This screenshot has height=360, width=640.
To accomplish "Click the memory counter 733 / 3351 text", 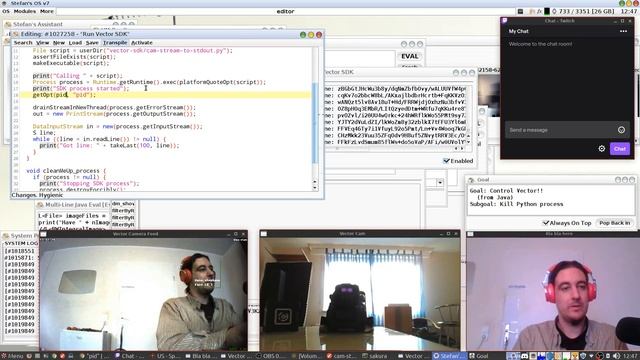I will click(586, 11).
